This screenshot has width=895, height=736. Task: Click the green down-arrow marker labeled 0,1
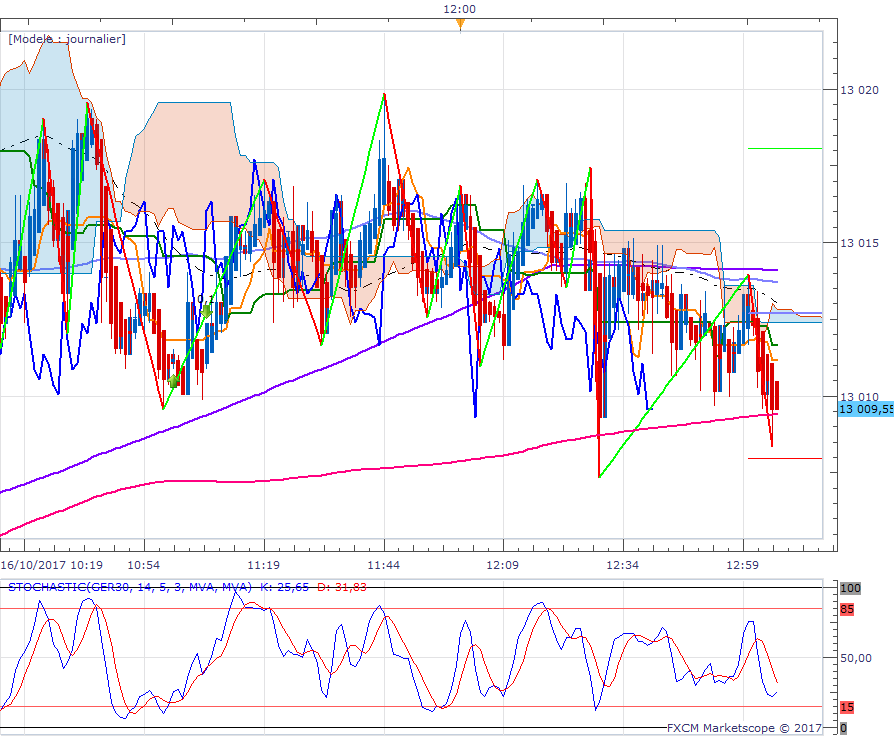coord(207,310)
